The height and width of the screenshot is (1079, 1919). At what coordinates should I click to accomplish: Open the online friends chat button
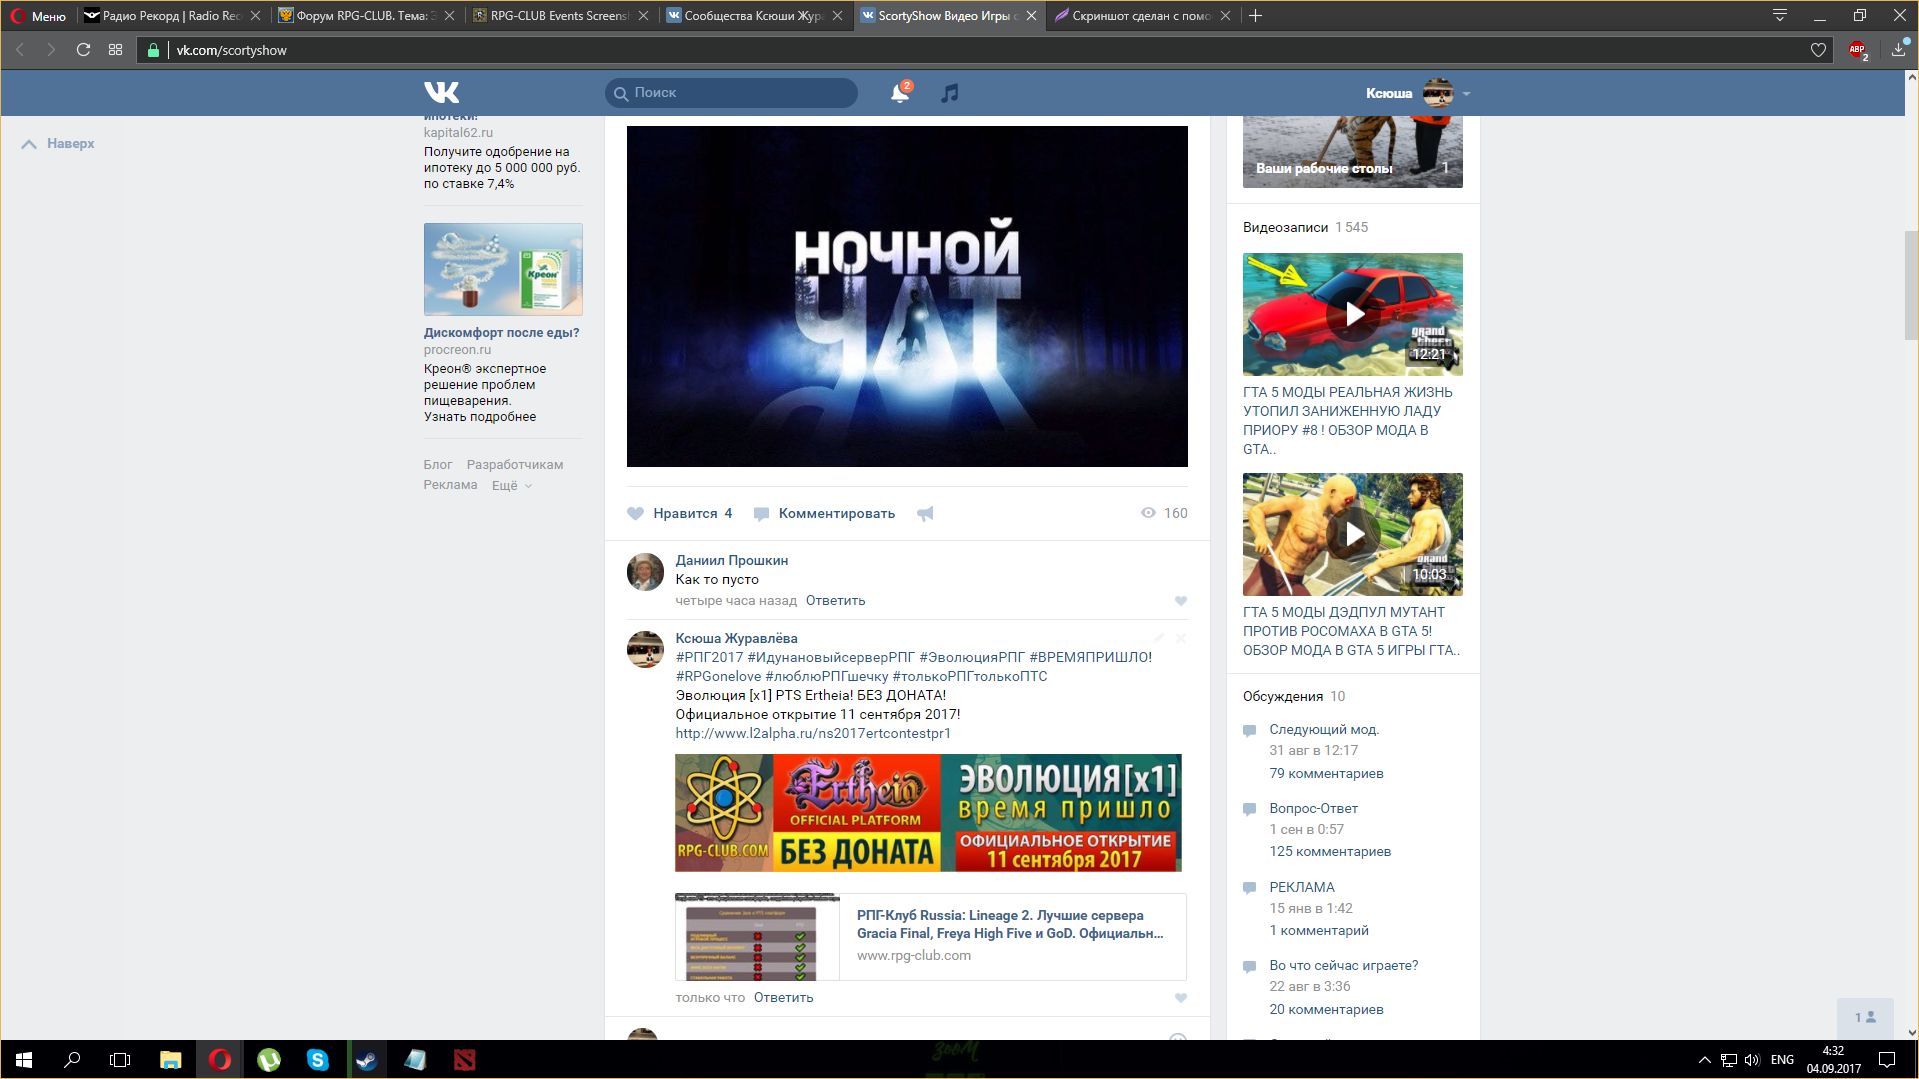pos(1865,1017)
